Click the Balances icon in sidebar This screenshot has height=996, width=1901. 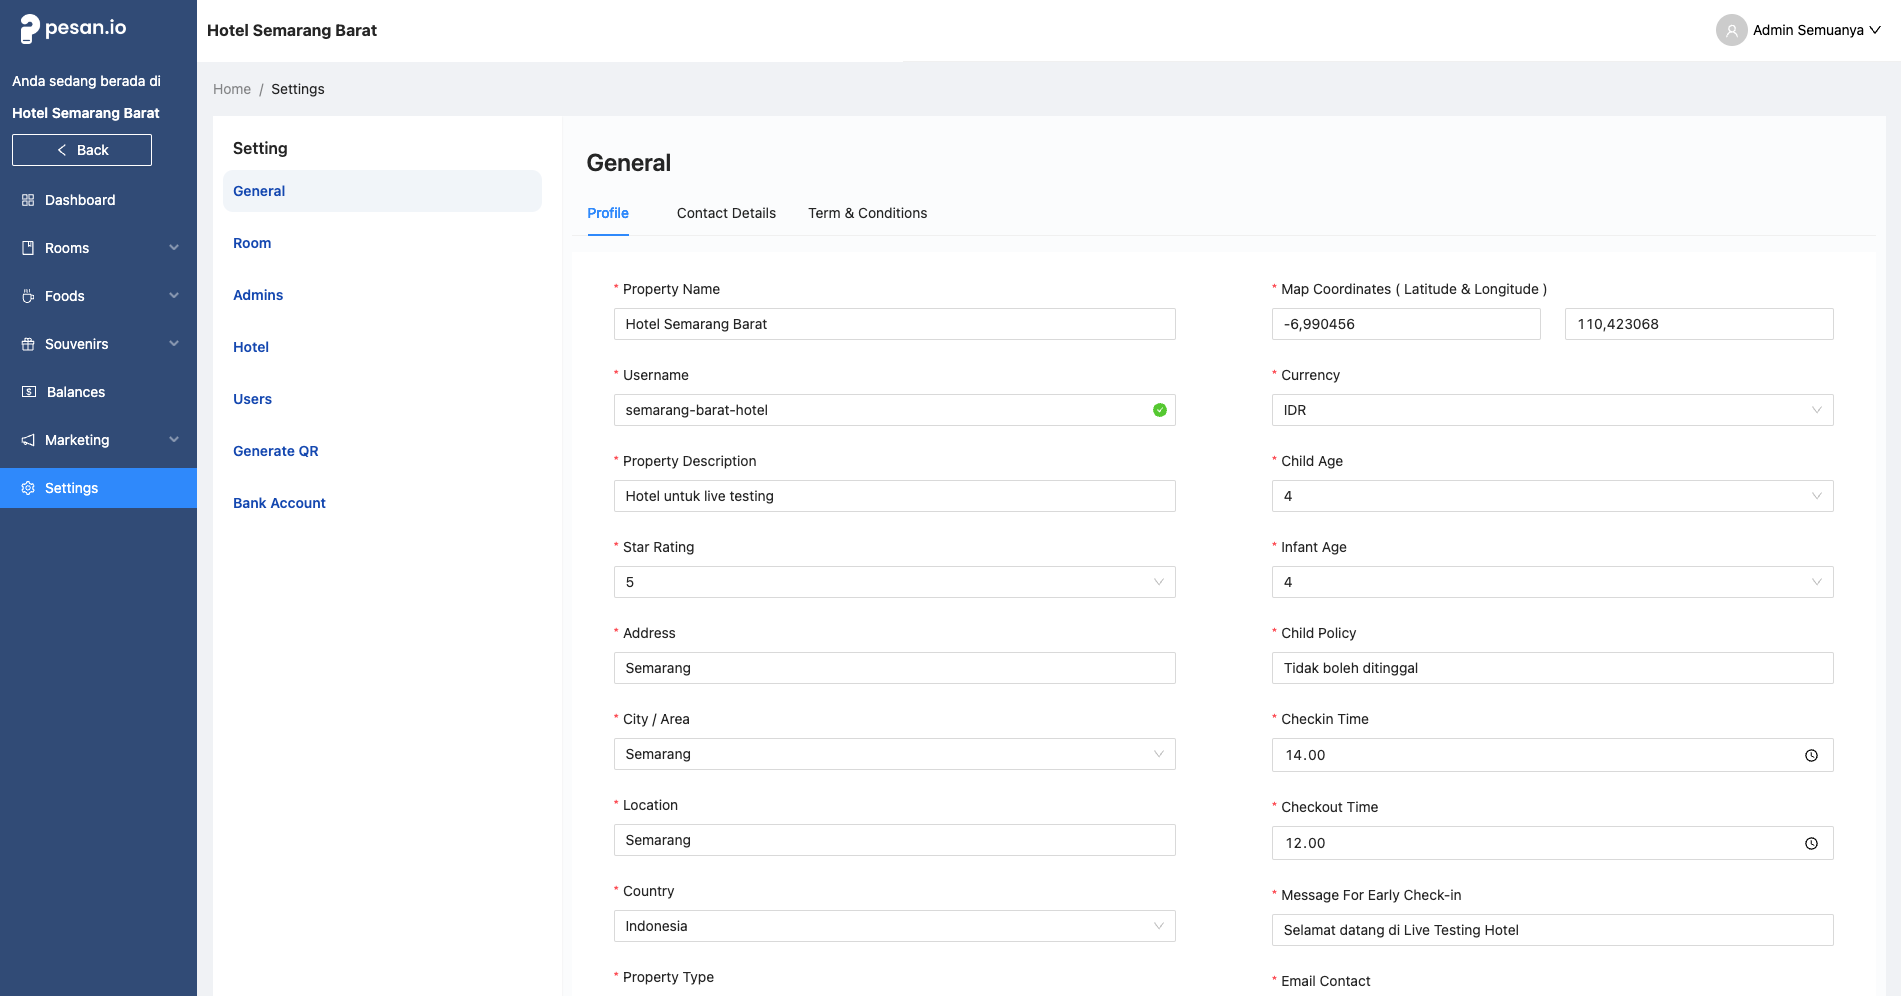(29, 392)
